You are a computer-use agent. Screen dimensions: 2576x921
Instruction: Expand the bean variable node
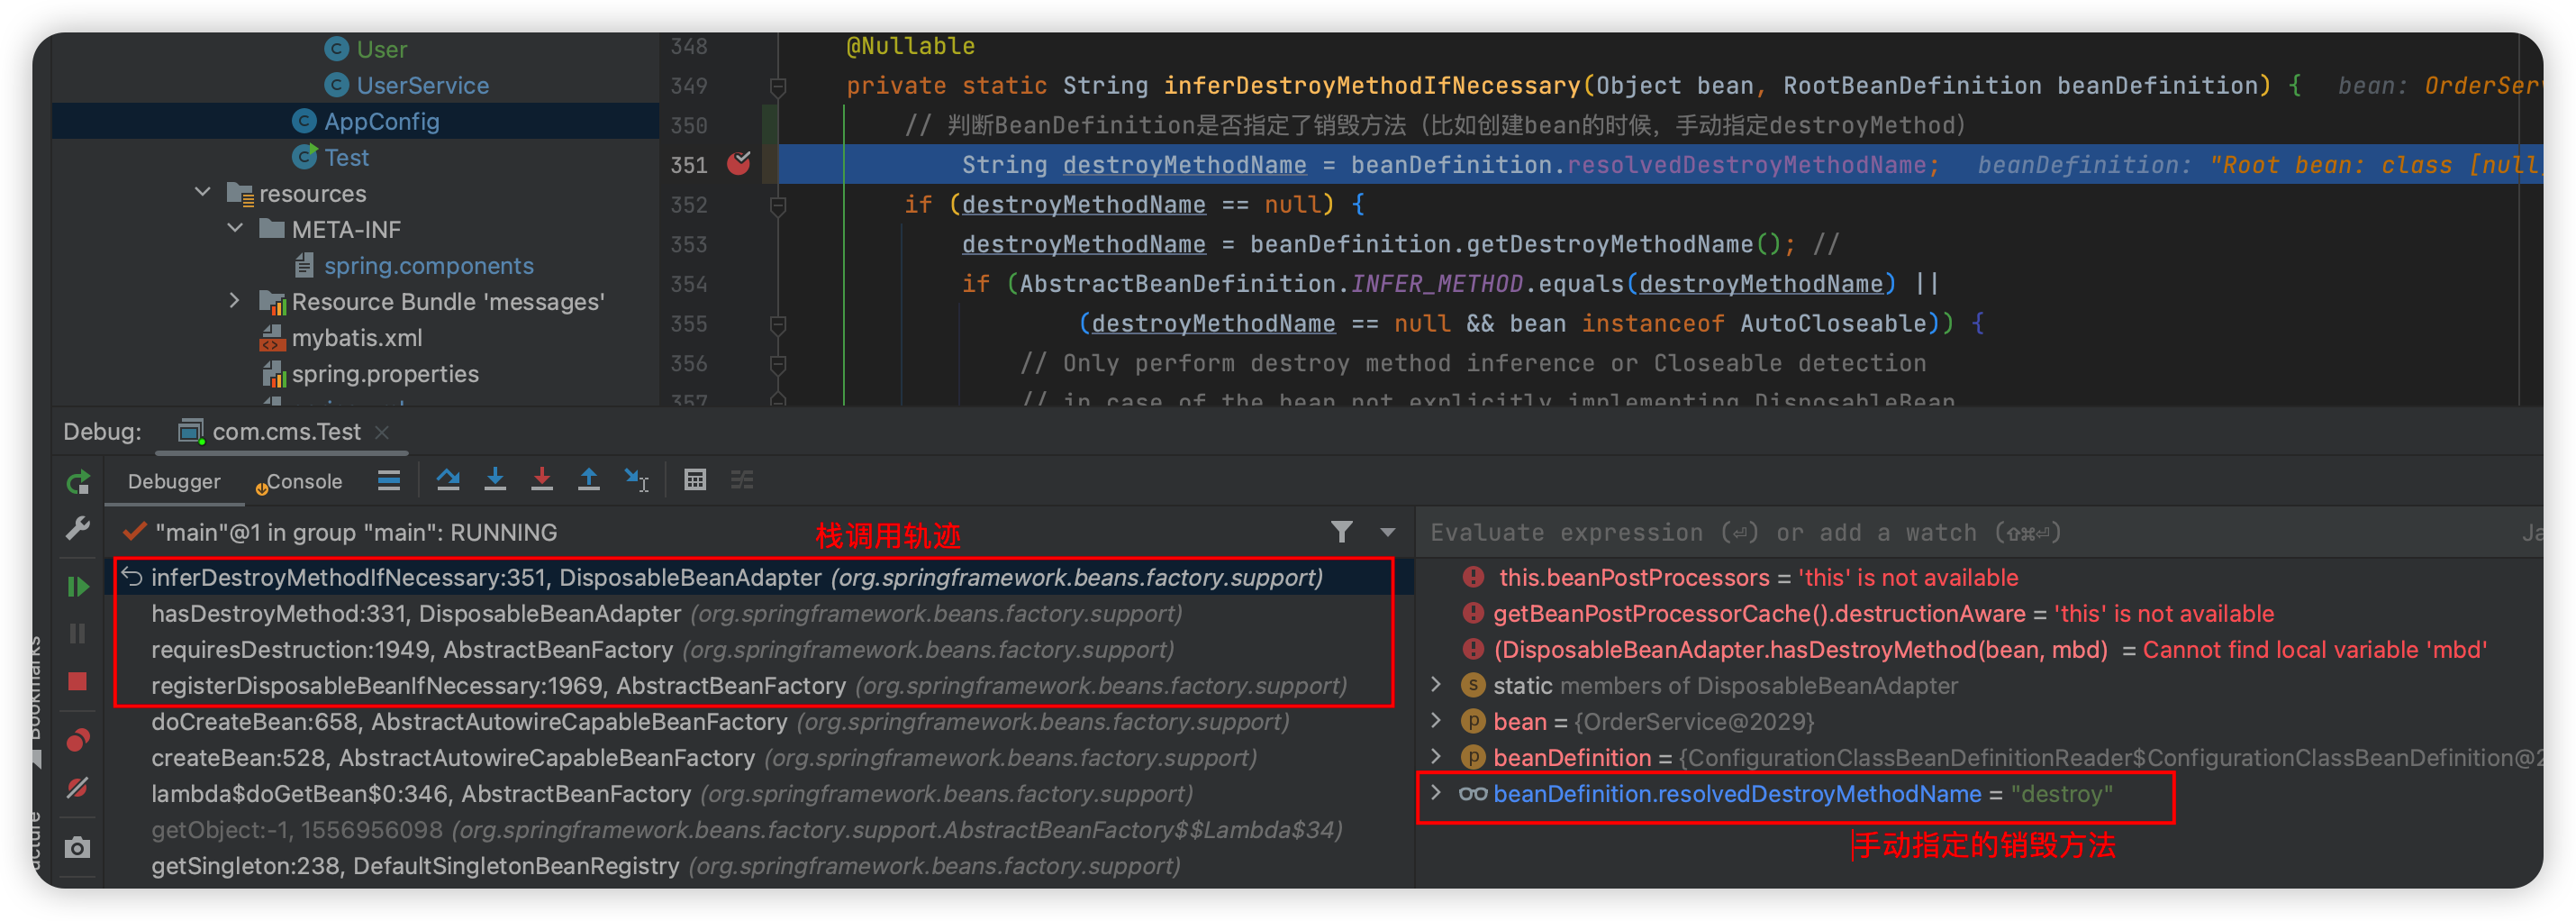pos(1437,721)
